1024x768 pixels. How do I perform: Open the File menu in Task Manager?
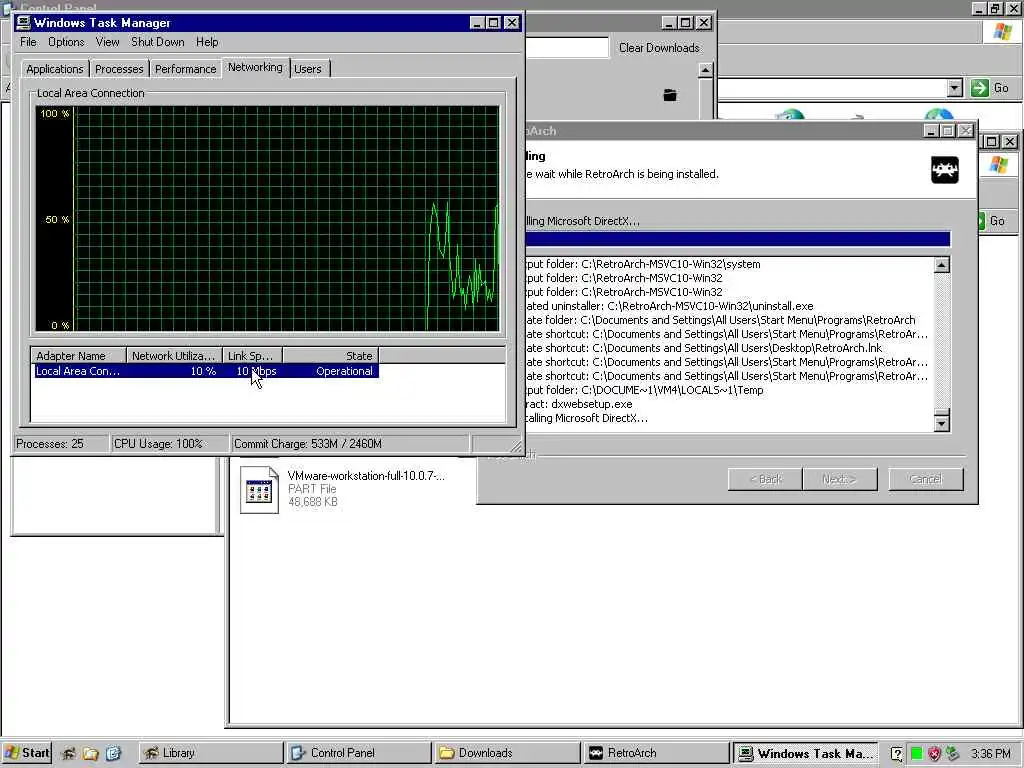point(28,42)
